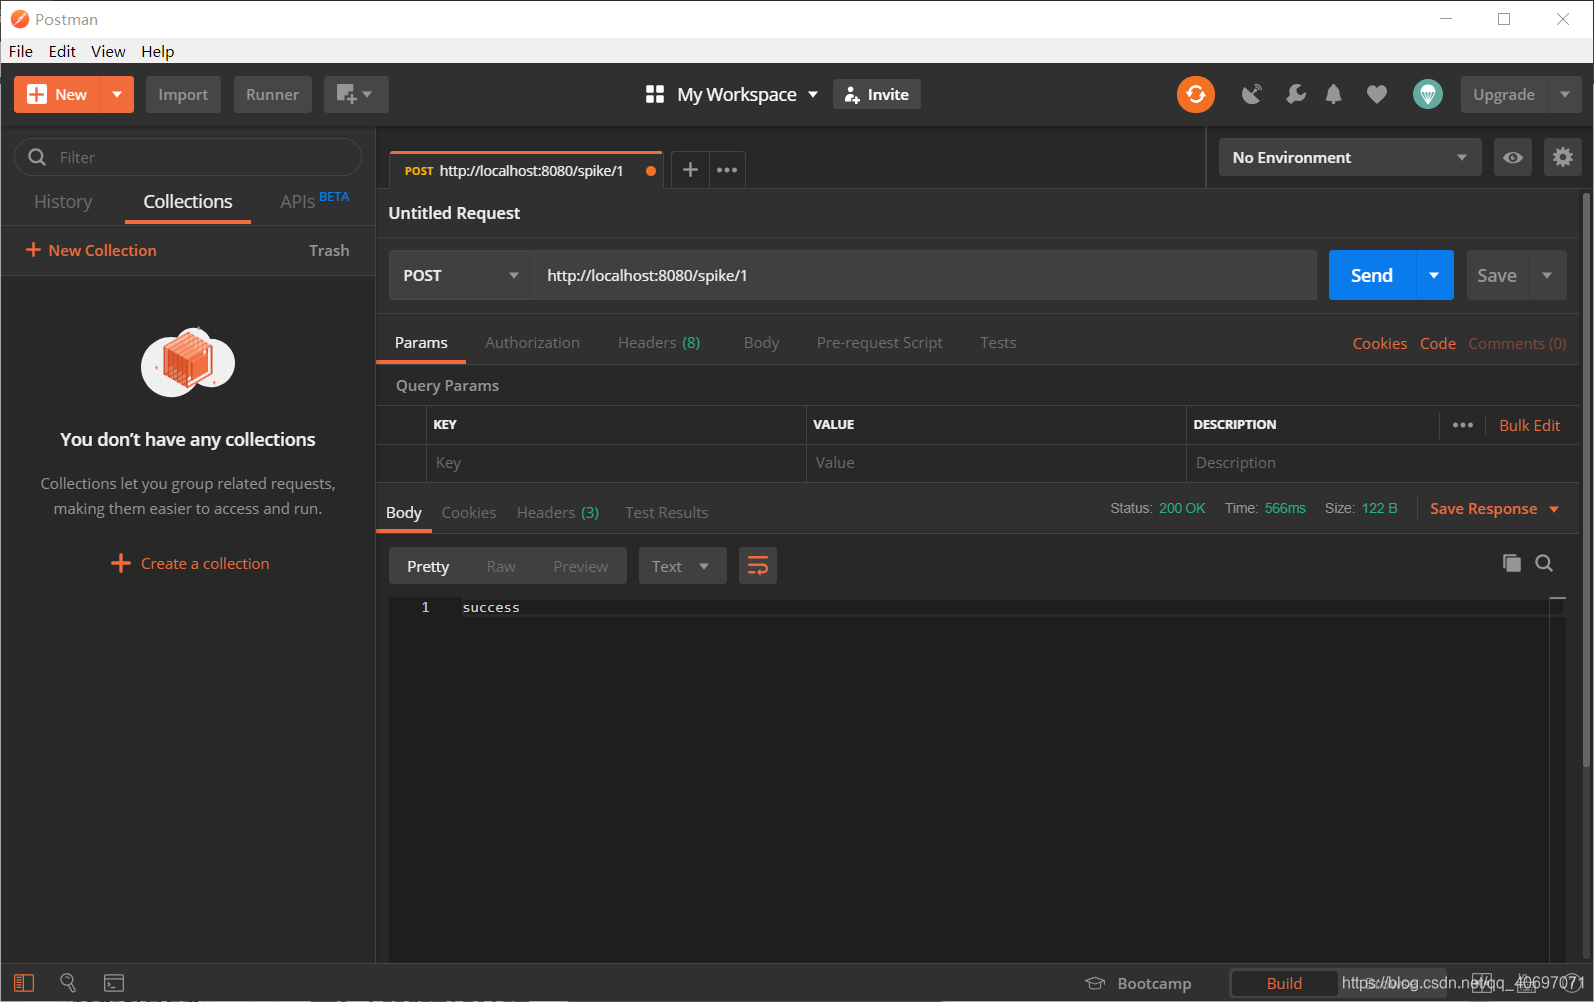This screenshot has width=1594, height=1002.
Task: Select the Preview response view
Action: pyautogui.click(x=580, y=566)
